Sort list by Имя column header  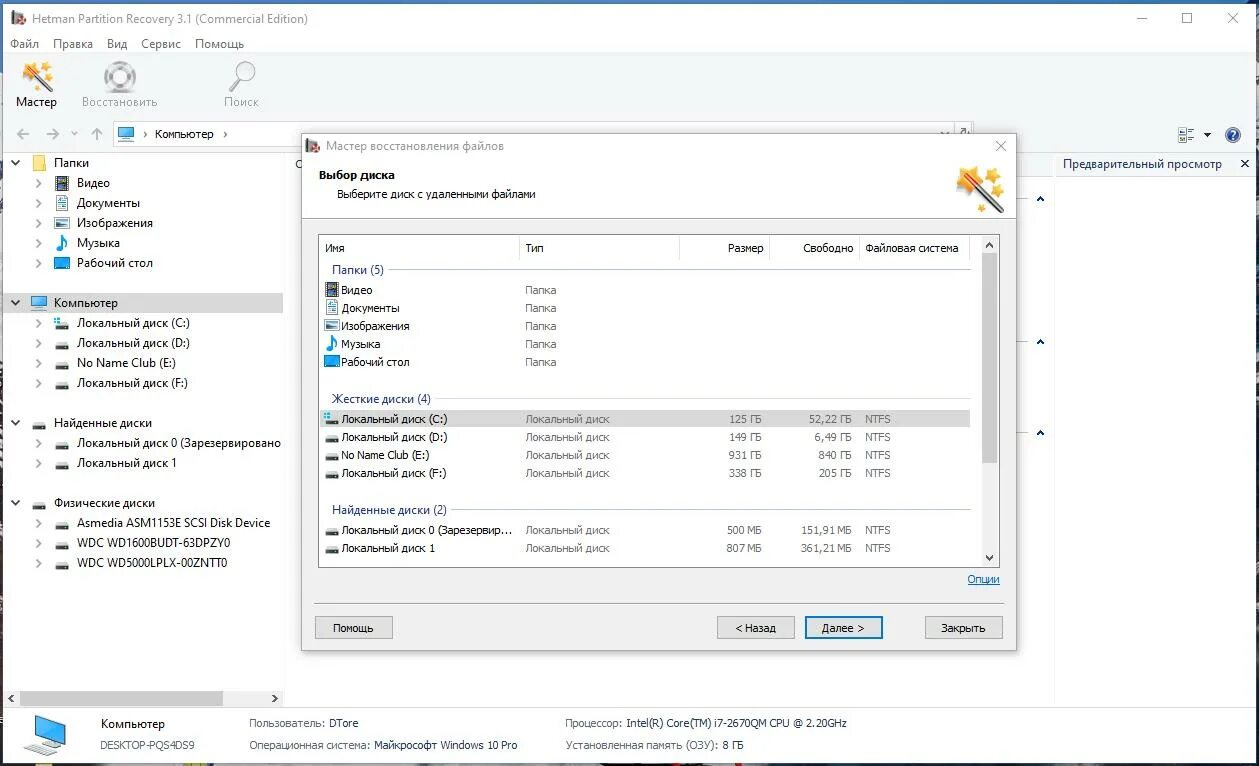(x=419, y=248)
